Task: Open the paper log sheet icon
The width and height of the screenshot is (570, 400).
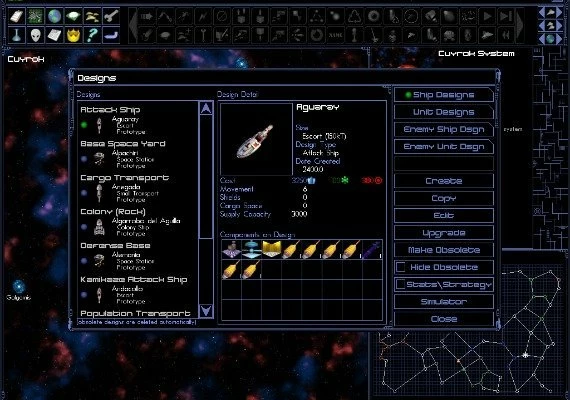Action: pos(55,35)
